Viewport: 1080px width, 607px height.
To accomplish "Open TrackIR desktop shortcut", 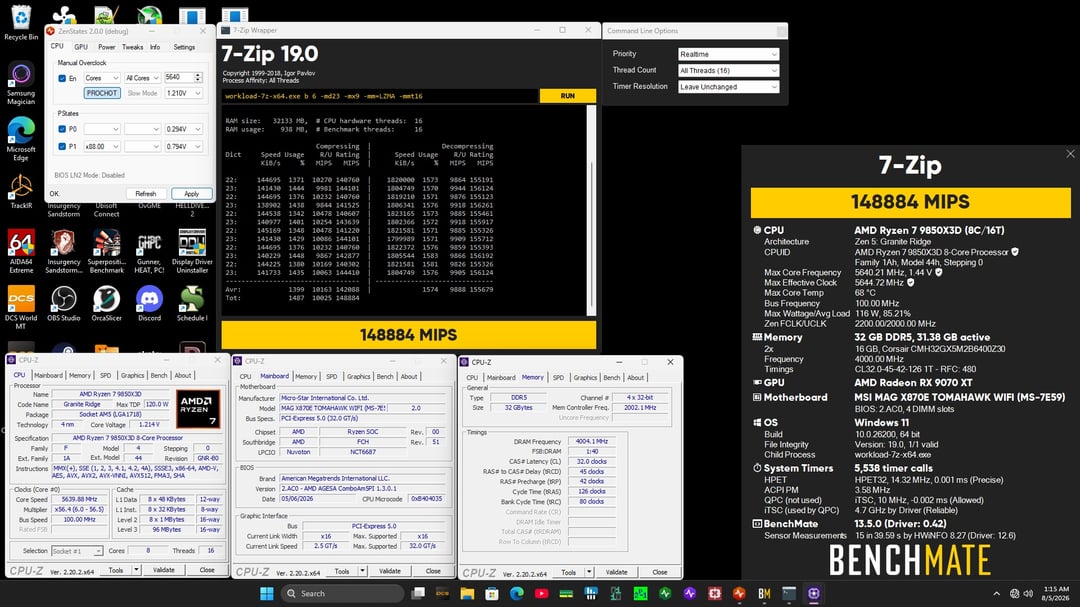I will [21, 191].
